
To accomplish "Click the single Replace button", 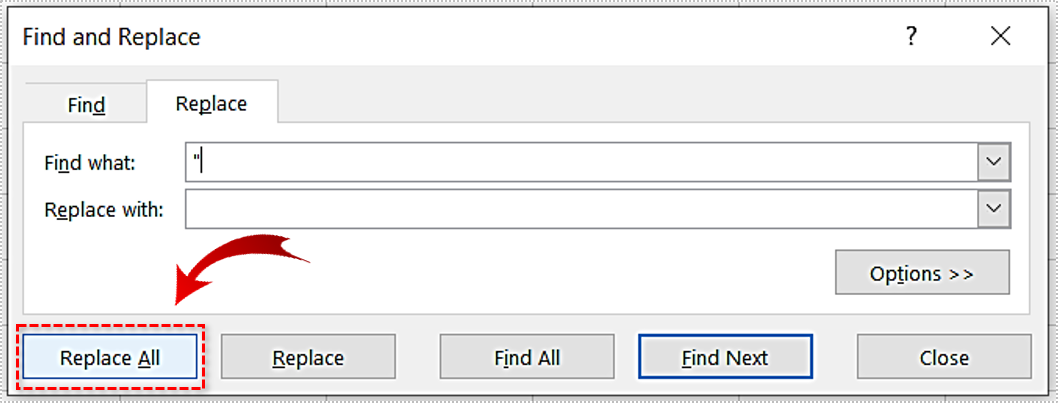I will [x=308, y=357].
